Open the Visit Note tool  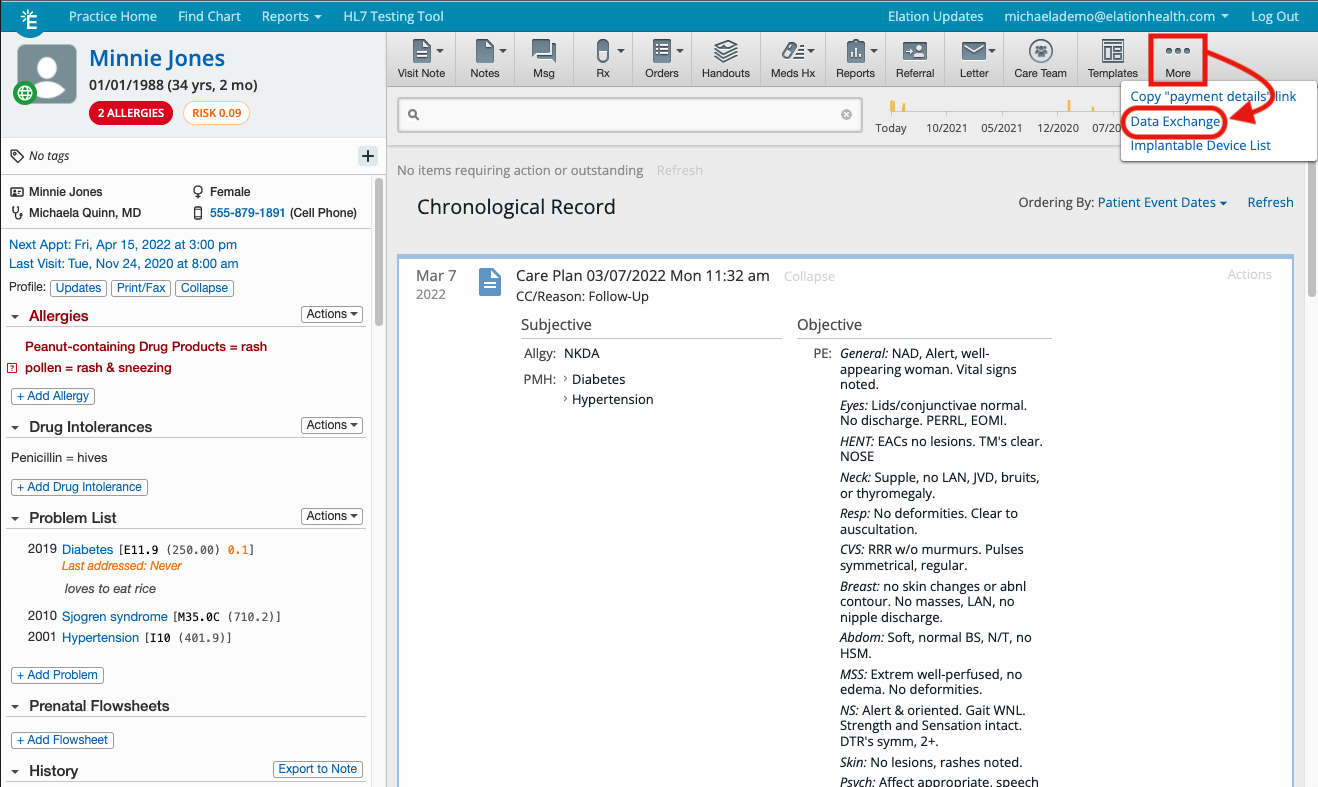(421, 58)
